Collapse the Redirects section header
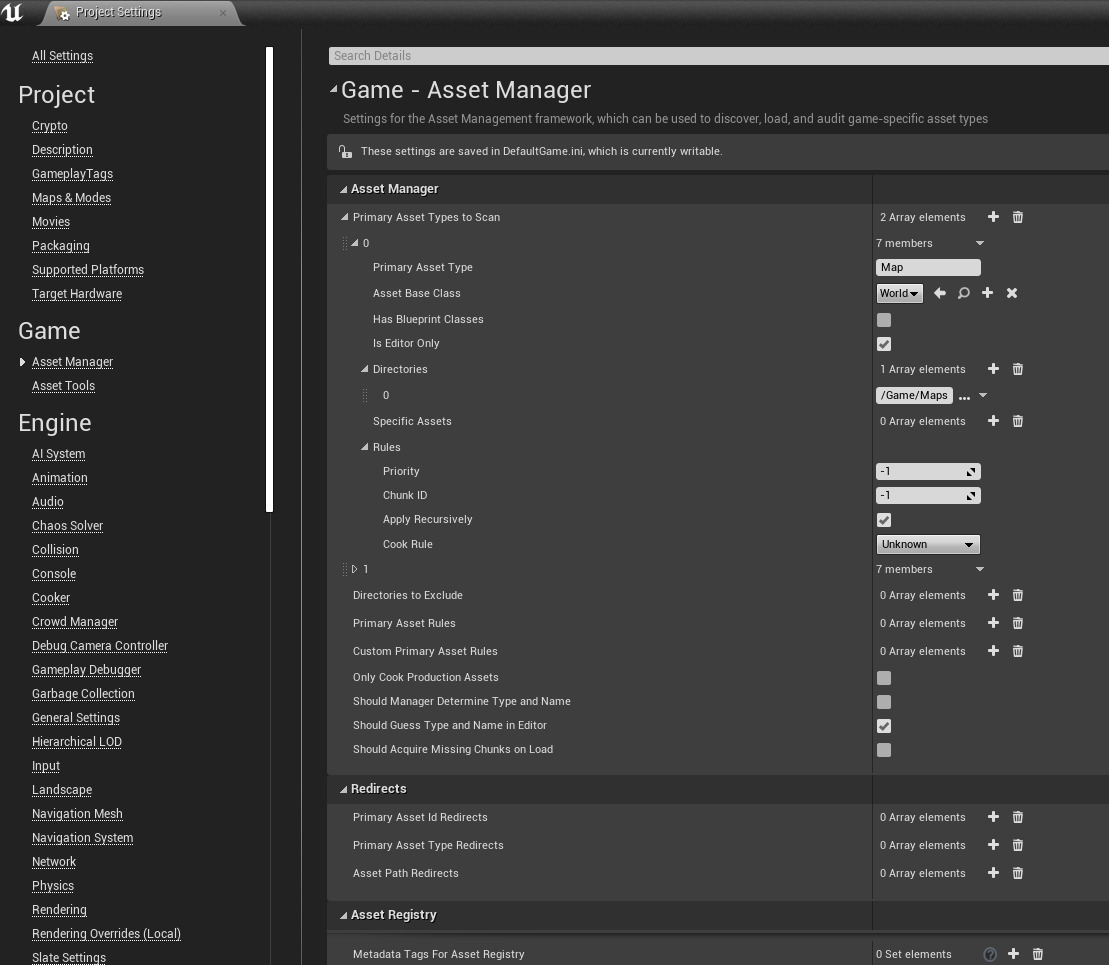The image size is (1109, 965). 343,788
